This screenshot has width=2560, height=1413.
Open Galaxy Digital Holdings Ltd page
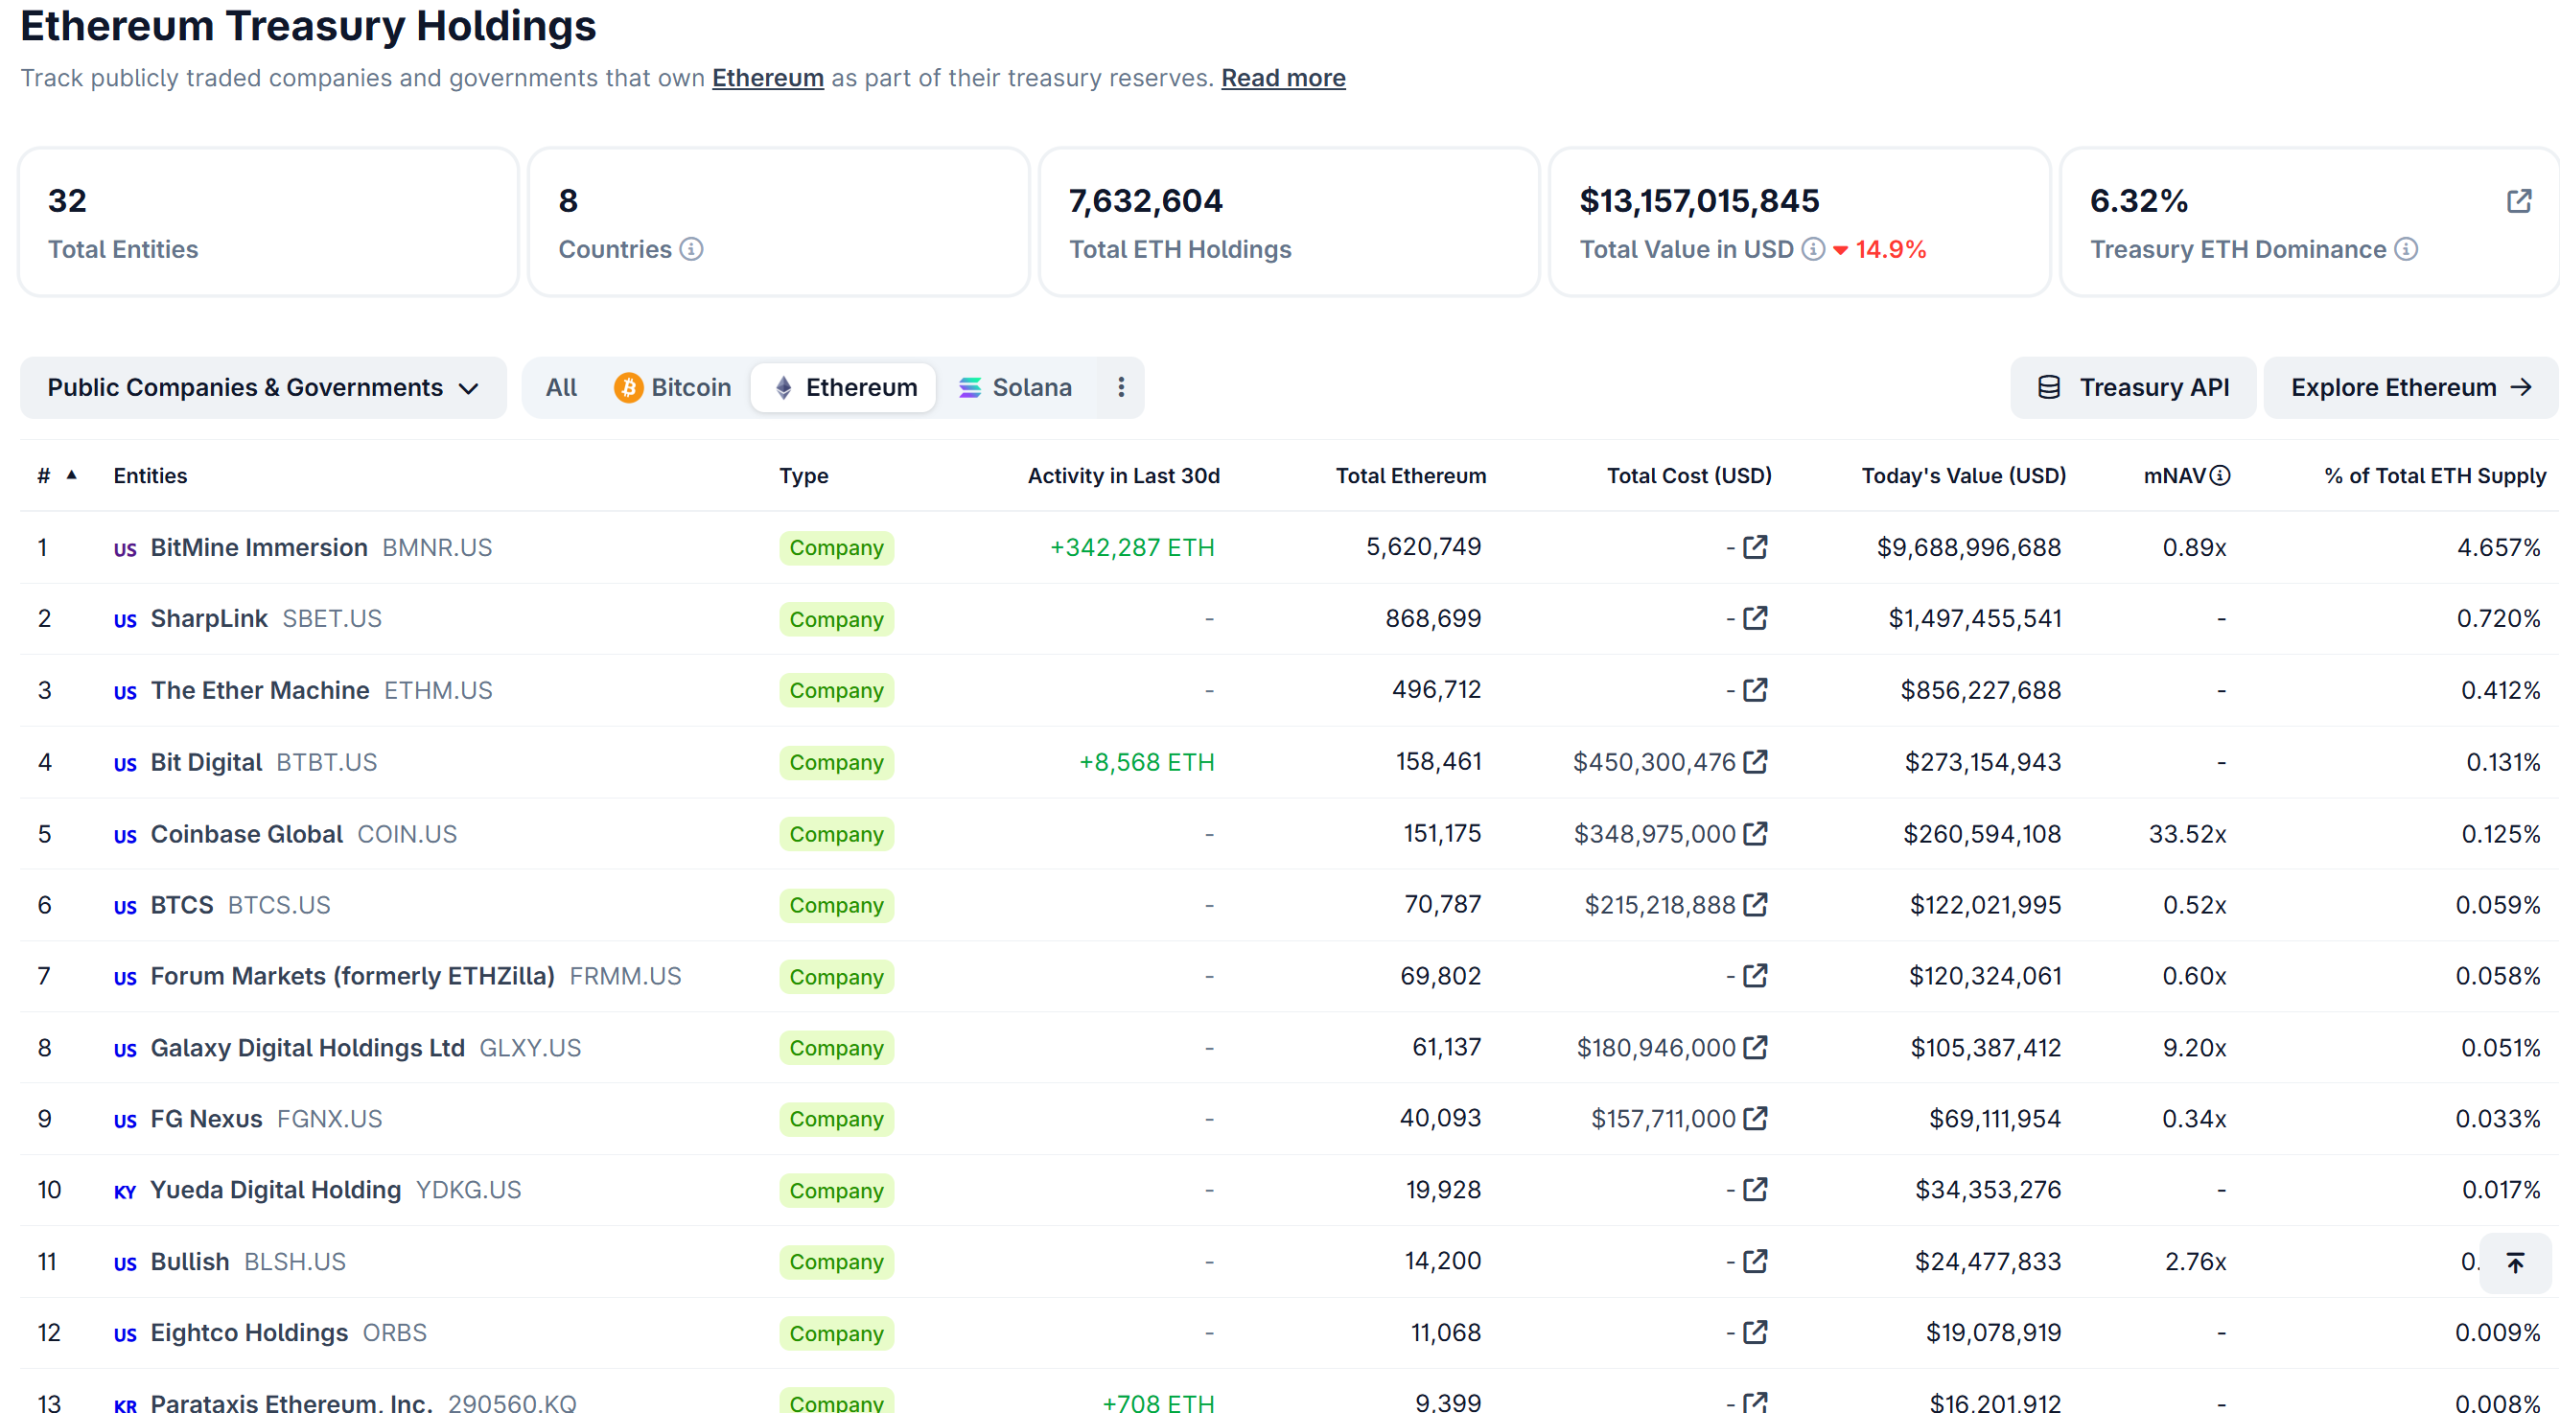[307, 1048]
